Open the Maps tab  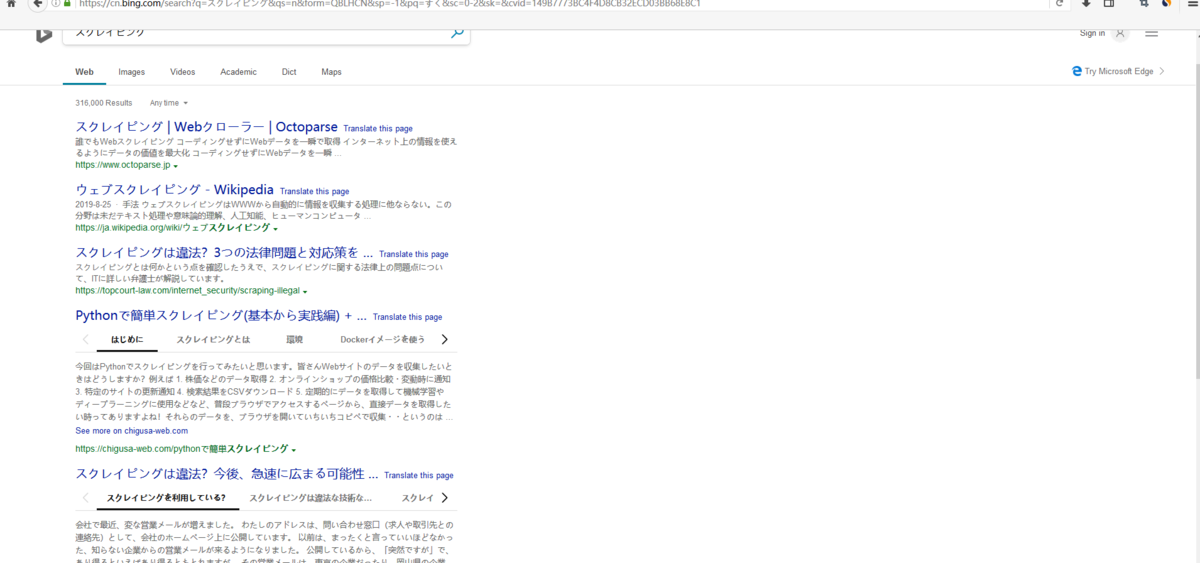(331, 72)
